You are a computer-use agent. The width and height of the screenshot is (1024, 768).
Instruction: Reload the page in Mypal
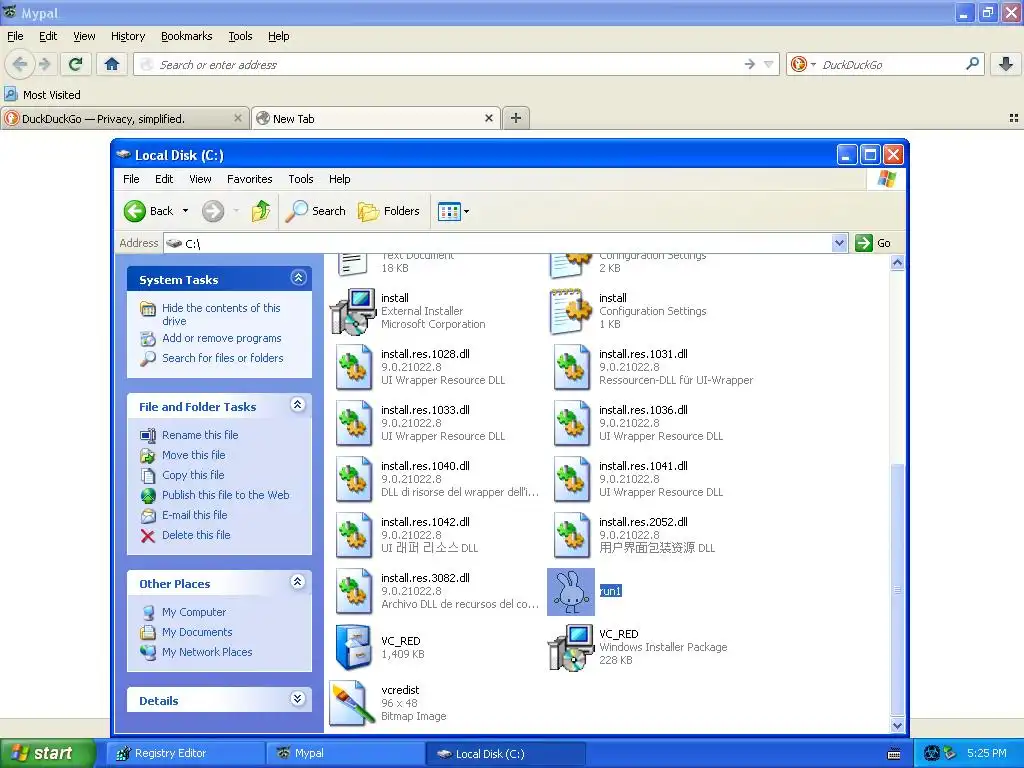click(76, 64)
